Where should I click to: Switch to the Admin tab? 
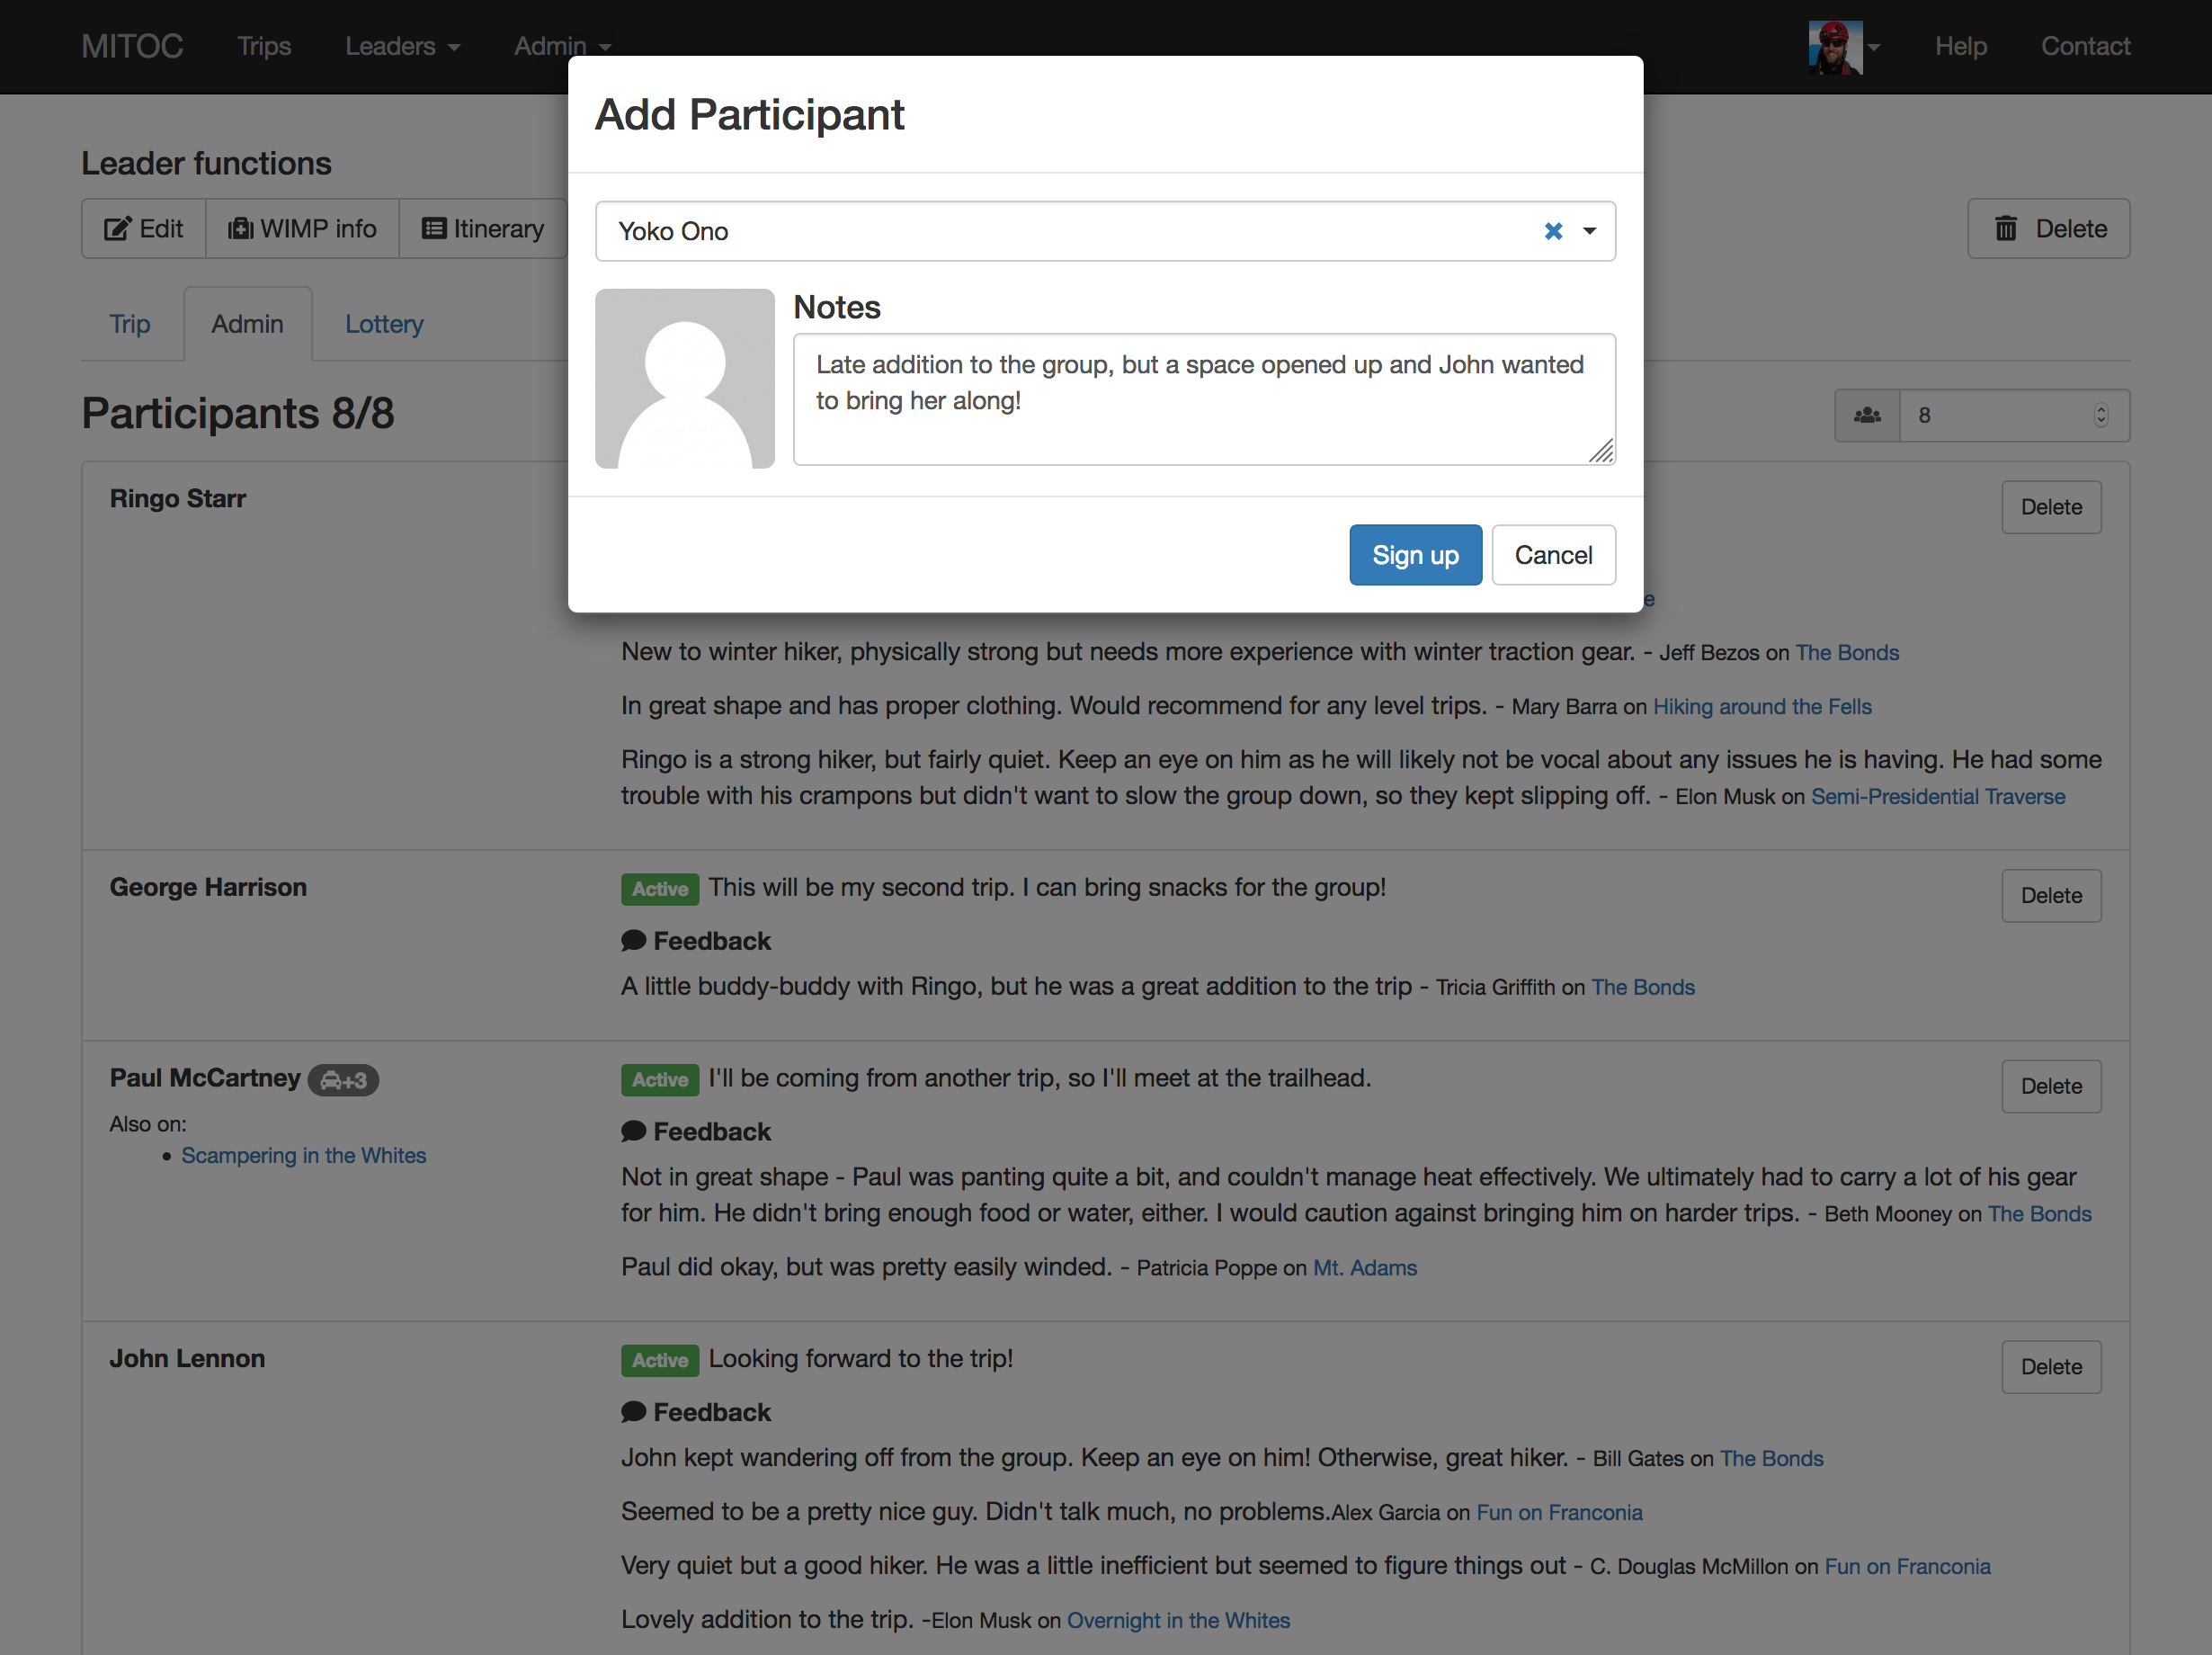(246, 323)
